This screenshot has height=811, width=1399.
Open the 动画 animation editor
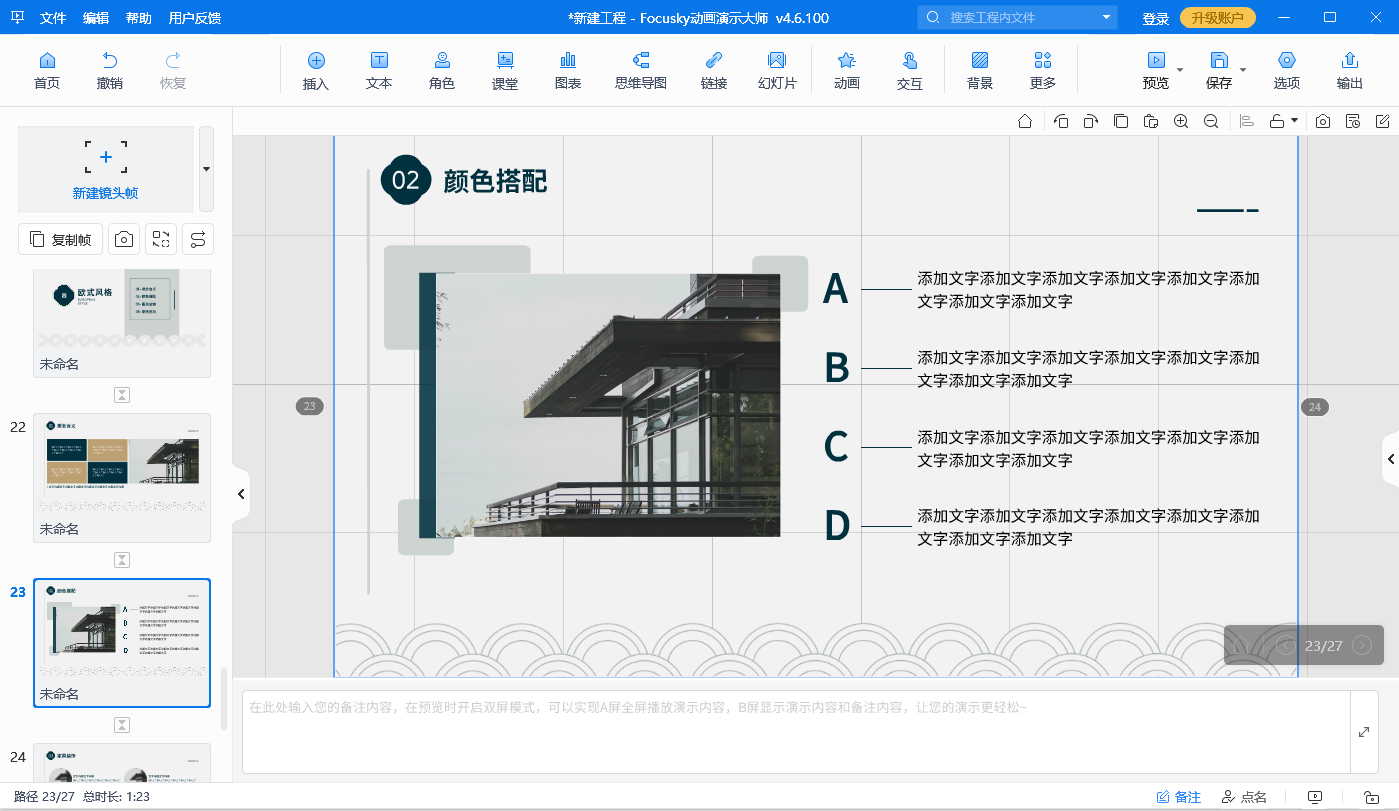point(847,70)
